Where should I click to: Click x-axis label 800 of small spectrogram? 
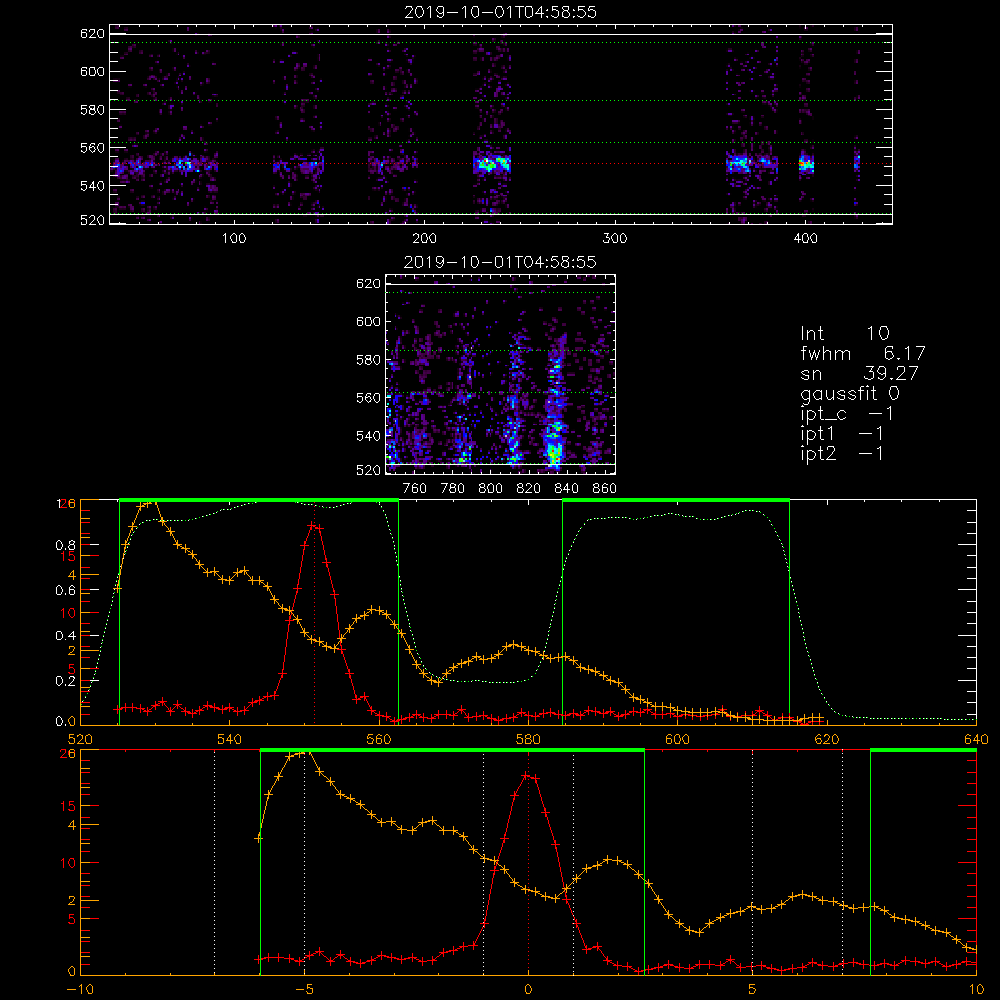click(x=490, y=489)
